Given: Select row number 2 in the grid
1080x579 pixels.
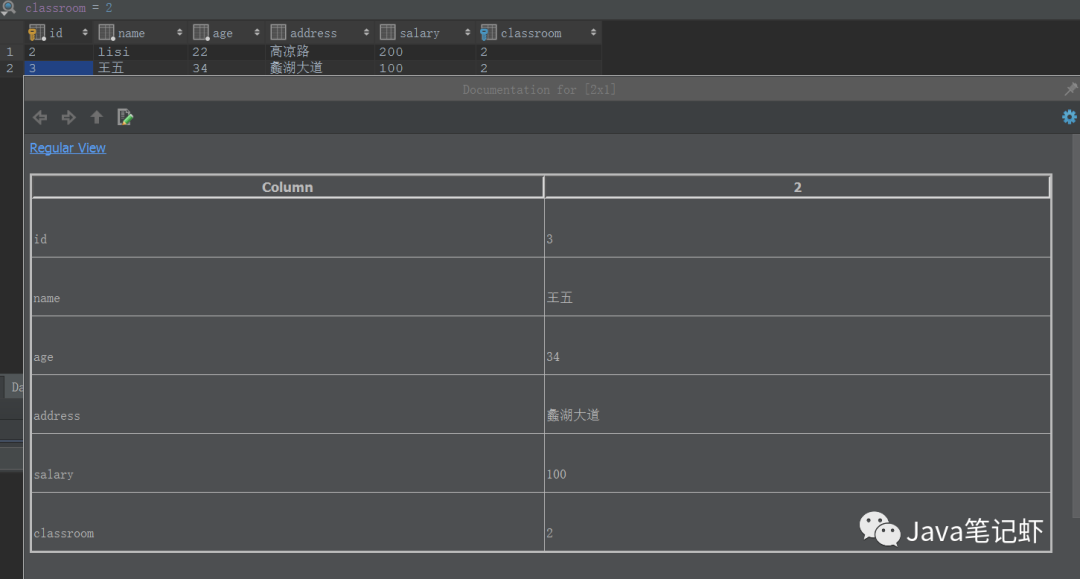Looking at the screenshot, I should [x=10, y=68].
